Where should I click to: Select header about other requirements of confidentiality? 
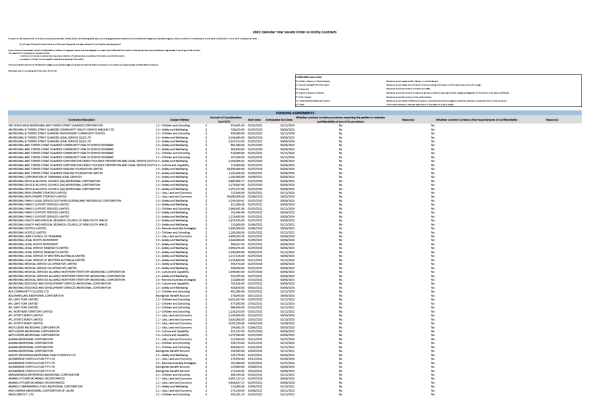476,120
